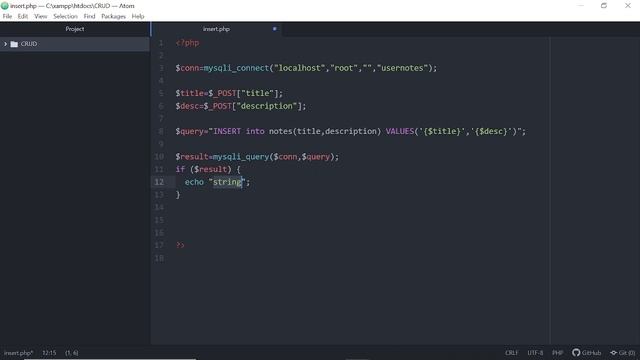This screenshot has height=360, width=640.
Task: Click the Atom app icon in title bar
Action: click(x=4, y=6)
